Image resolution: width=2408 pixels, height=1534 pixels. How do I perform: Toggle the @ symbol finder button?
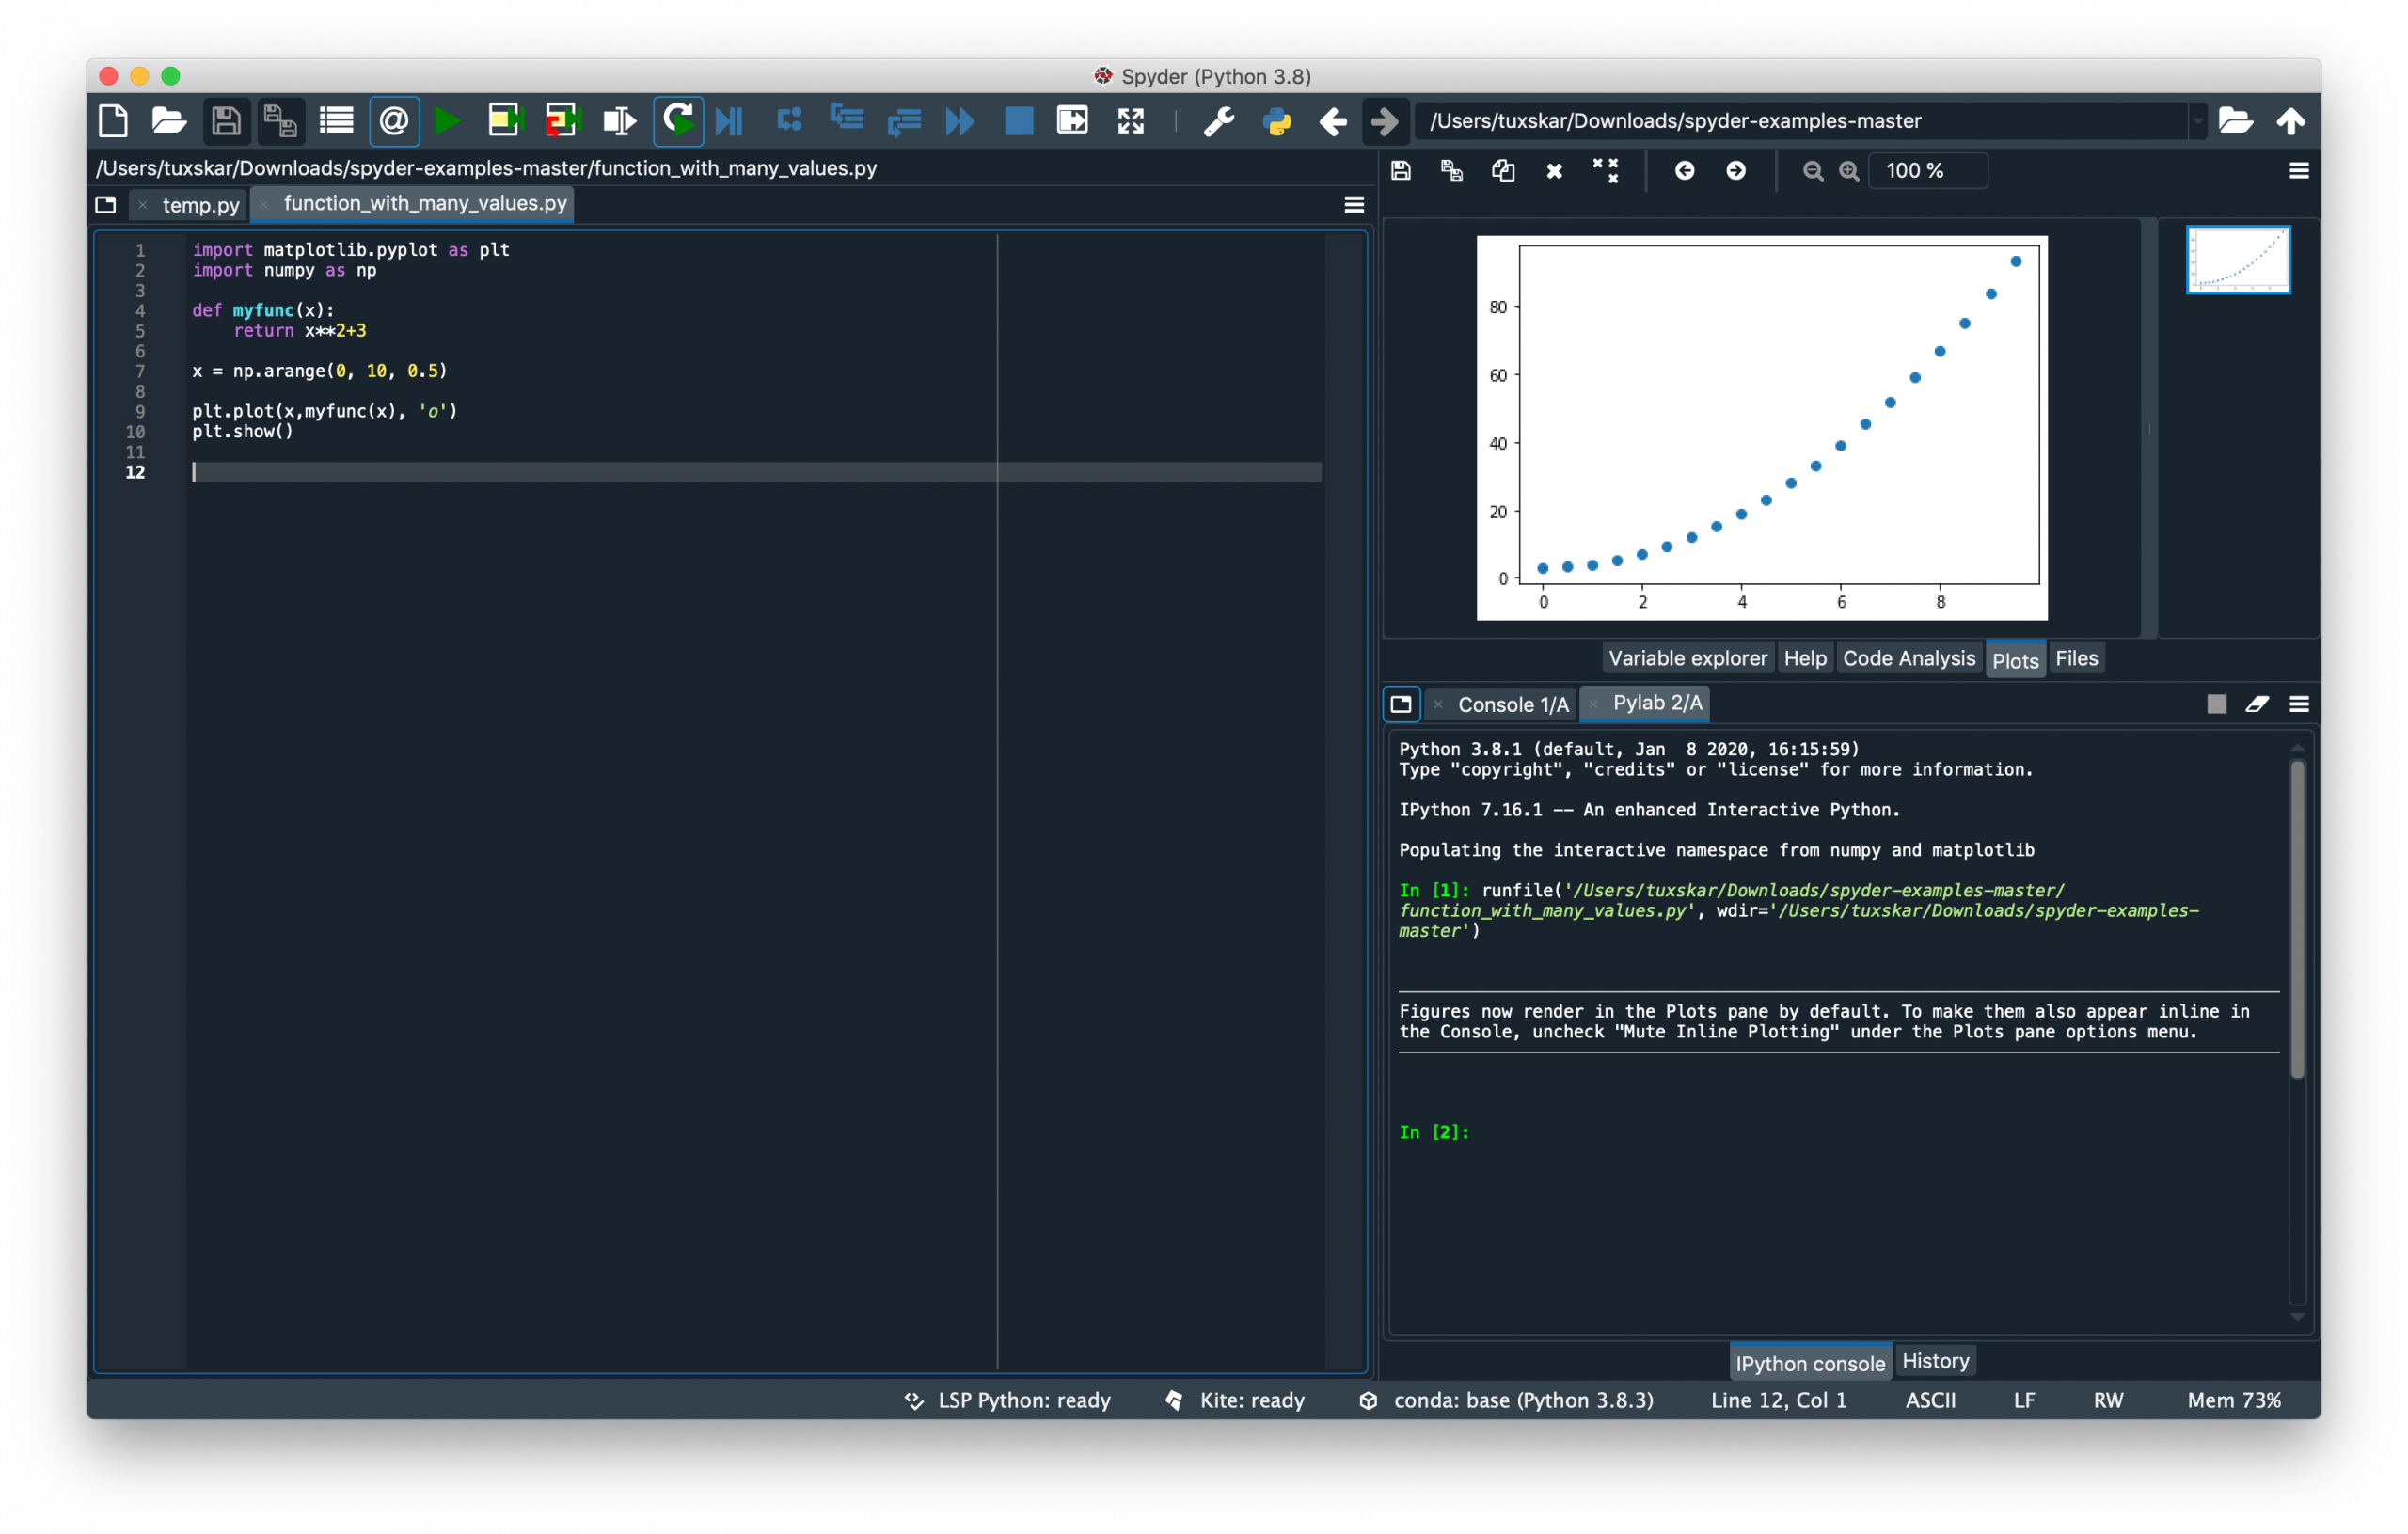point(394,121)
